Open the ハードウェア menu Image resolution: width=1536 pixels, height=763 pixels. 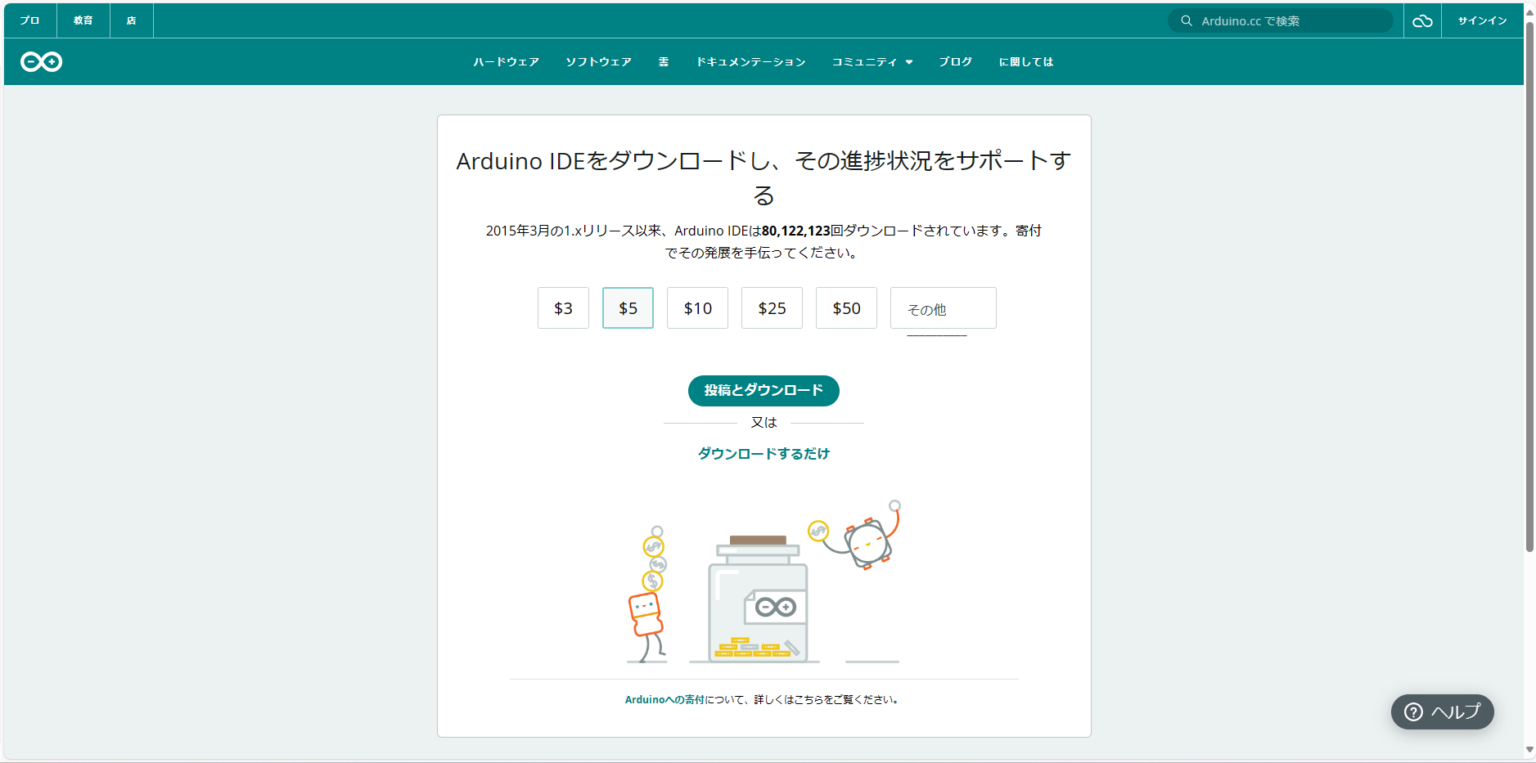(505, 61)
